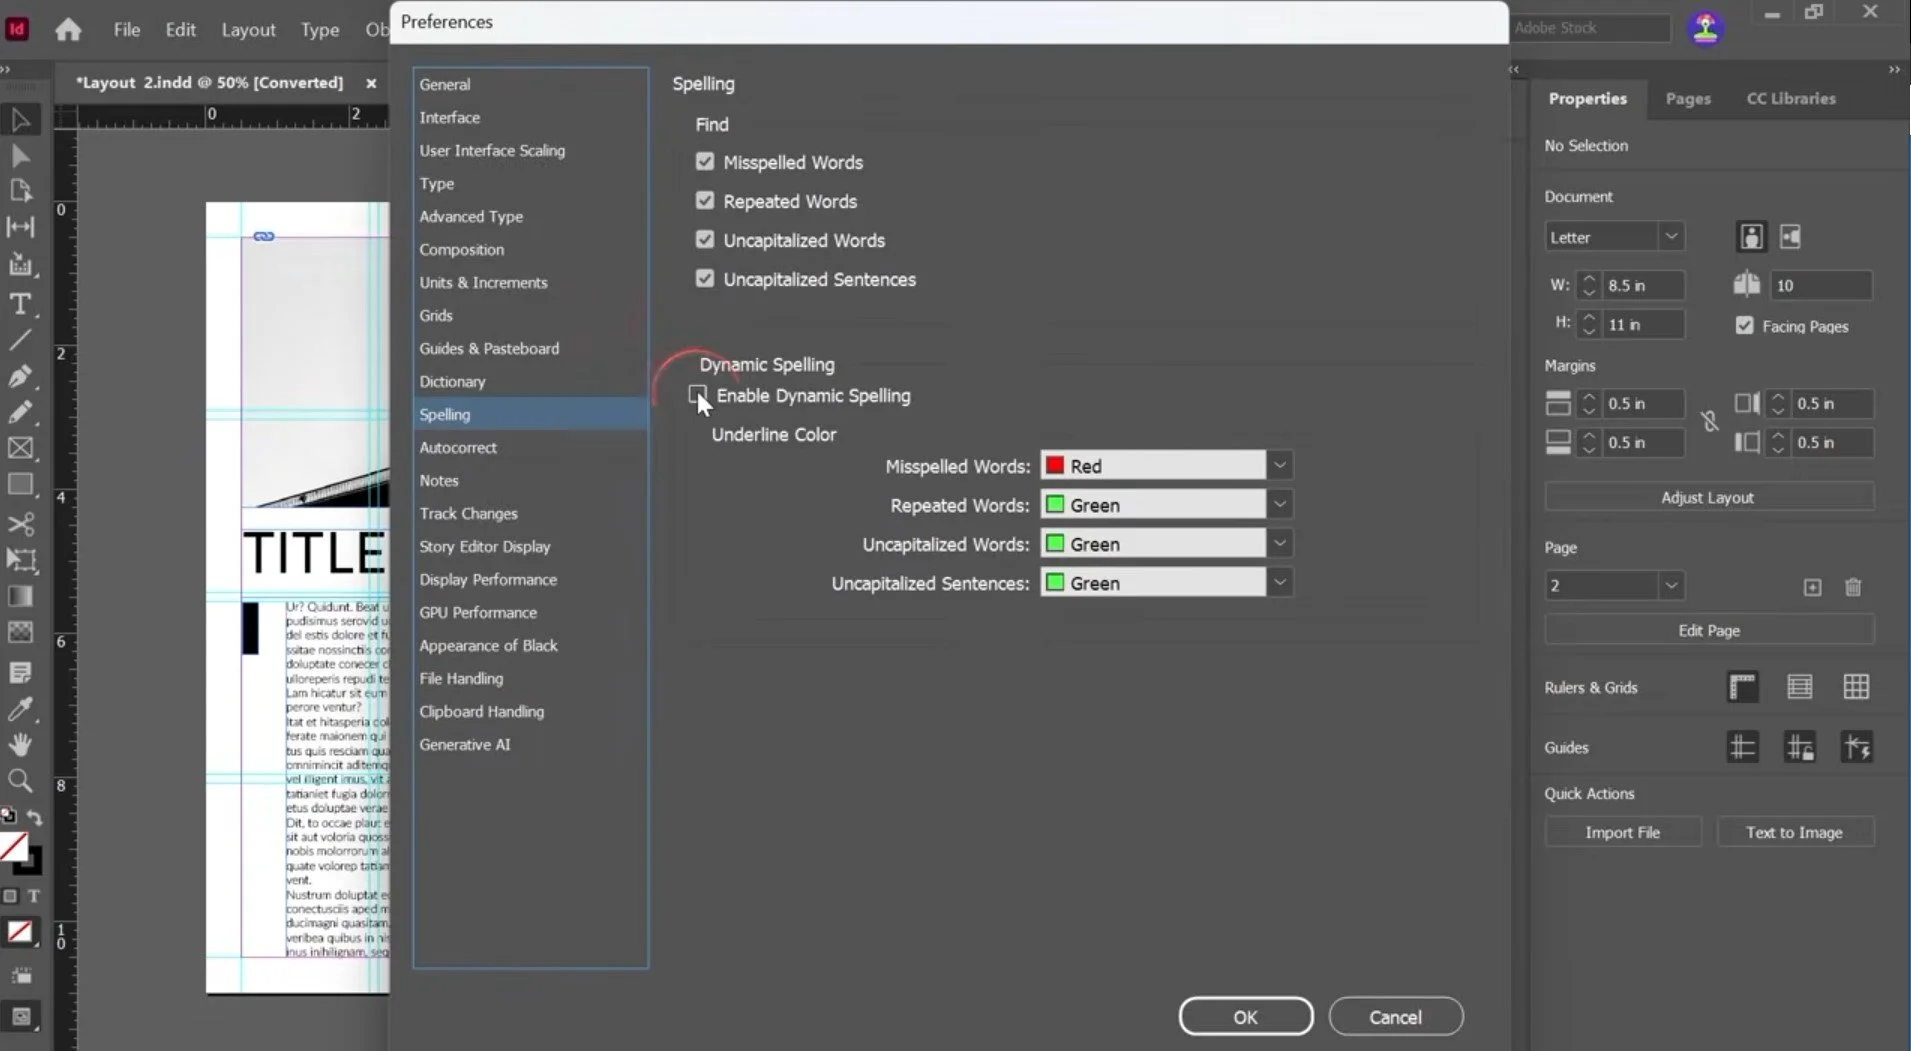Switch to the Pages tab
The image size is (1911, 1051).
click(1688, 98)
